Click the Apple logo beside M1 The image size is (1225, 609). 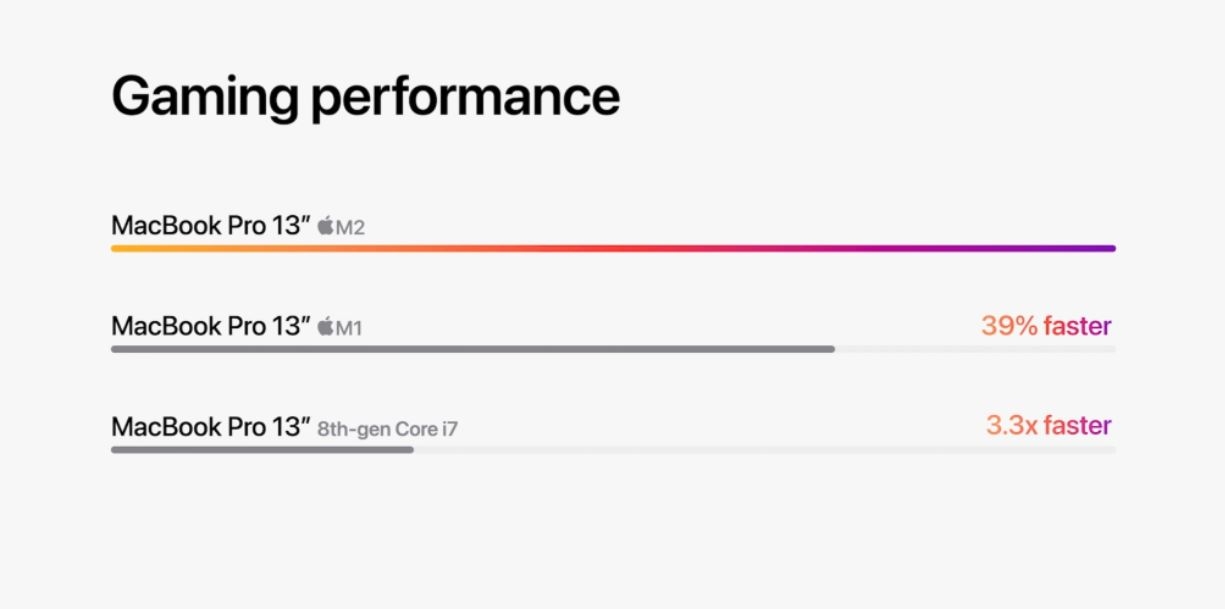coord(325,326)
